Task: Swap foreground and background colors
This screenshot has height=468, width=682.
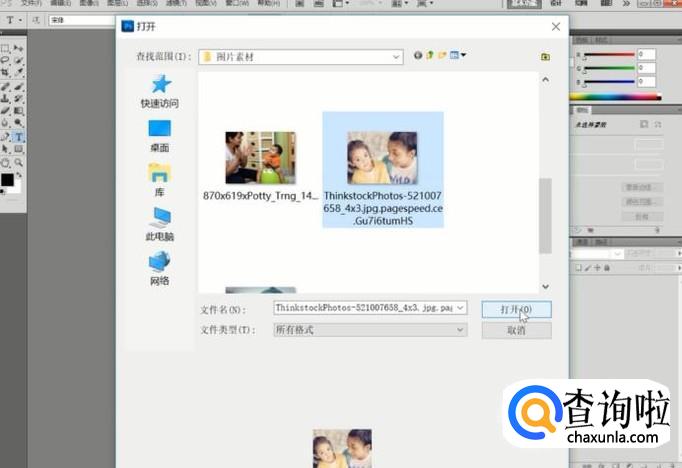Action: pyautogui.click(x=19, y=174)
